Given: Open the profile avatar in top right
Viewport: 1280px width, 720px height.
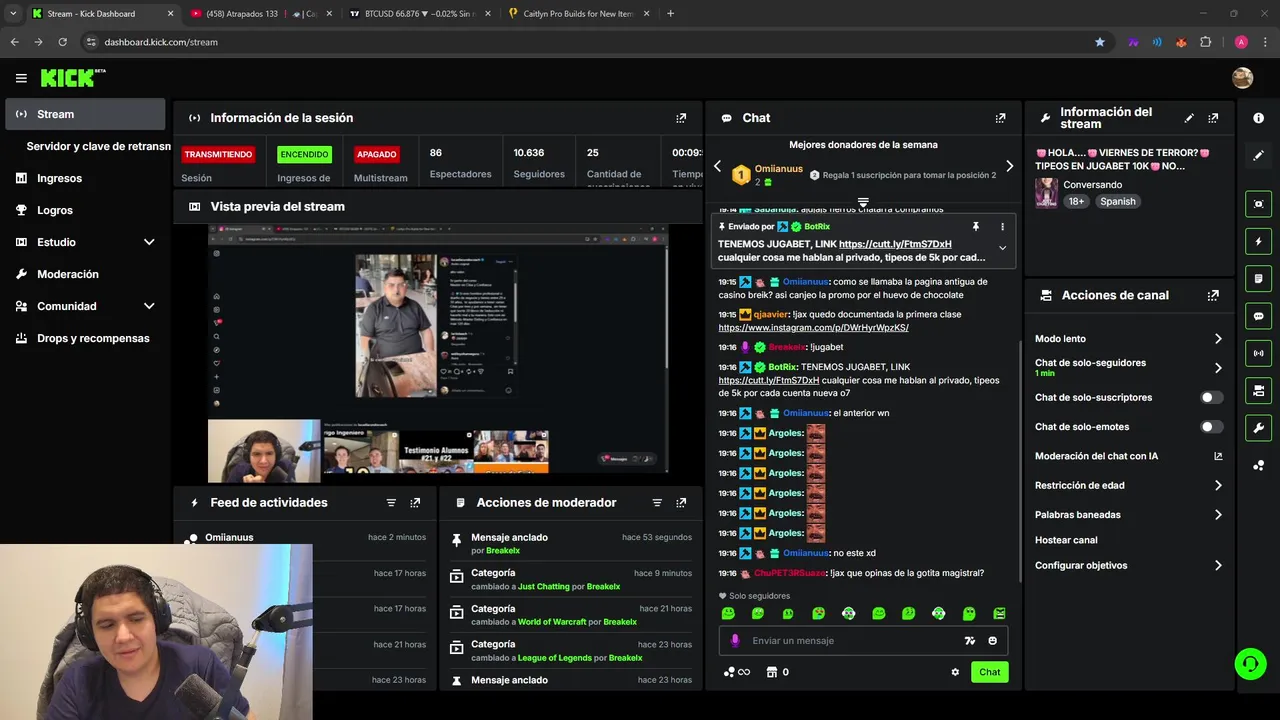Looking at the screenshot, I should (x=1242, y=78).
